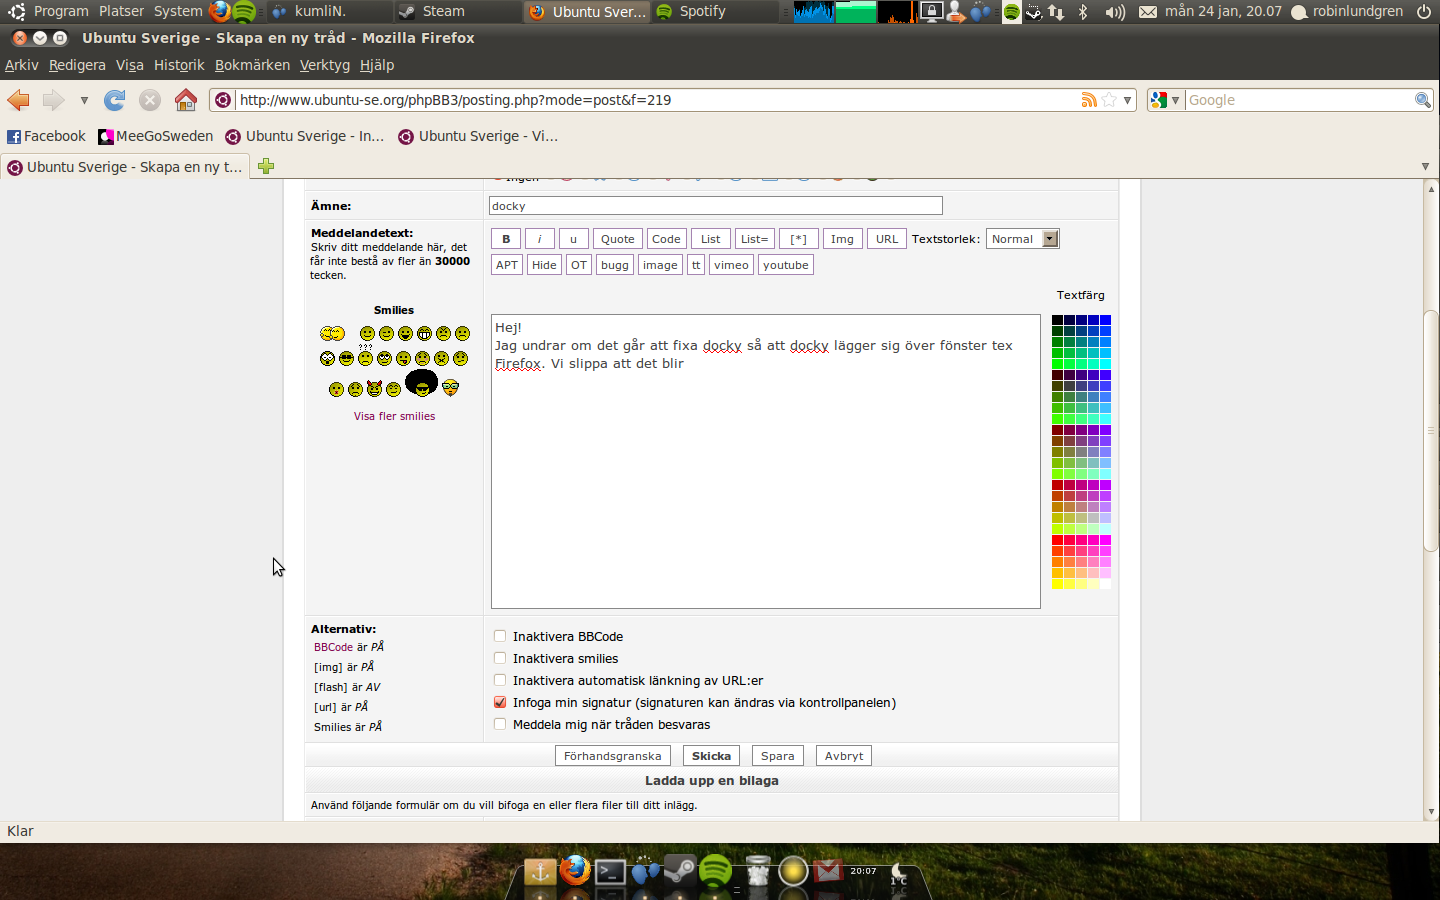Open the terminal from the dock
Viewport: 1440px width, 900px height.
pos(610,872)
